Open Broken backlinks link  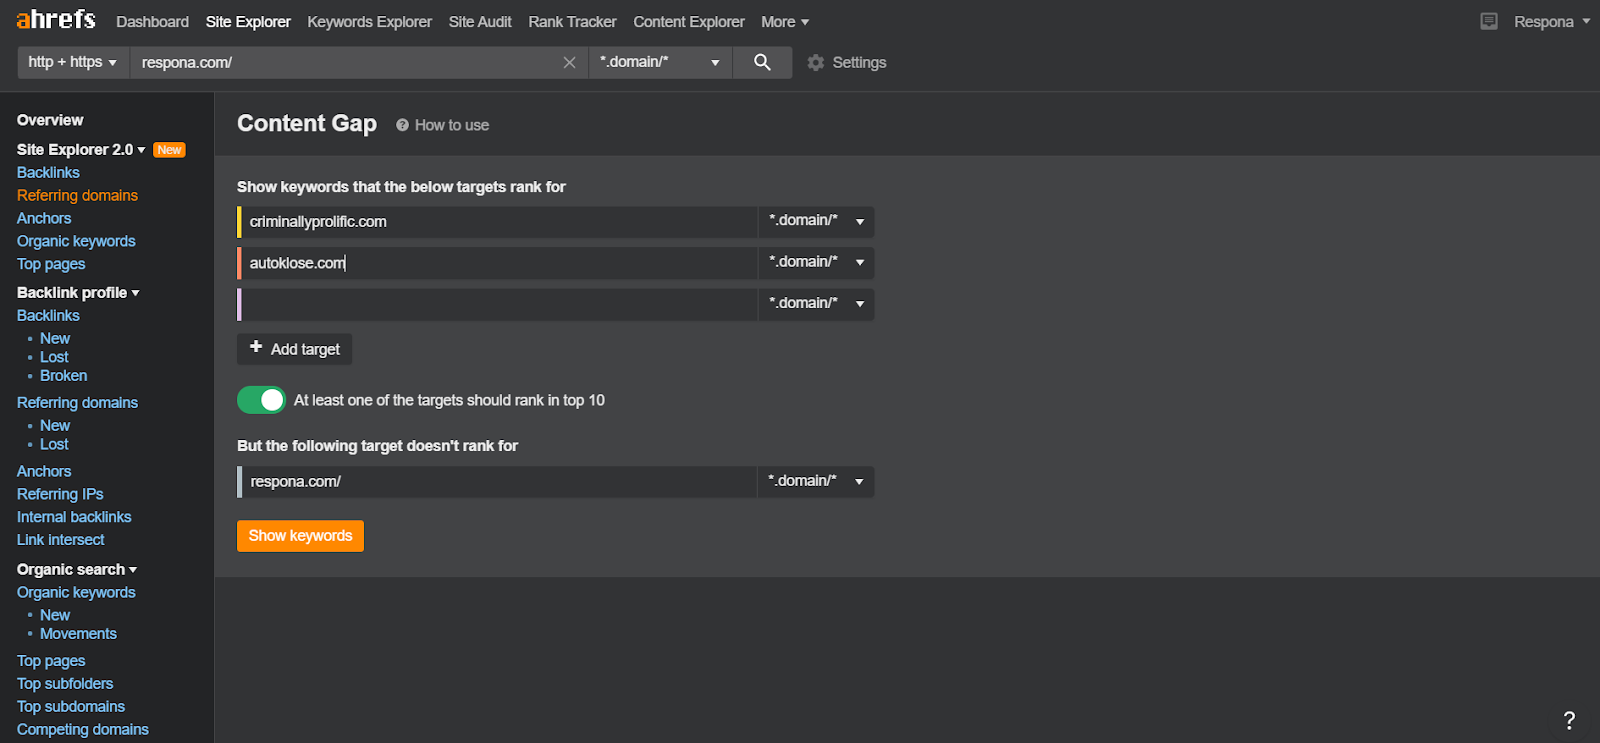64,376
